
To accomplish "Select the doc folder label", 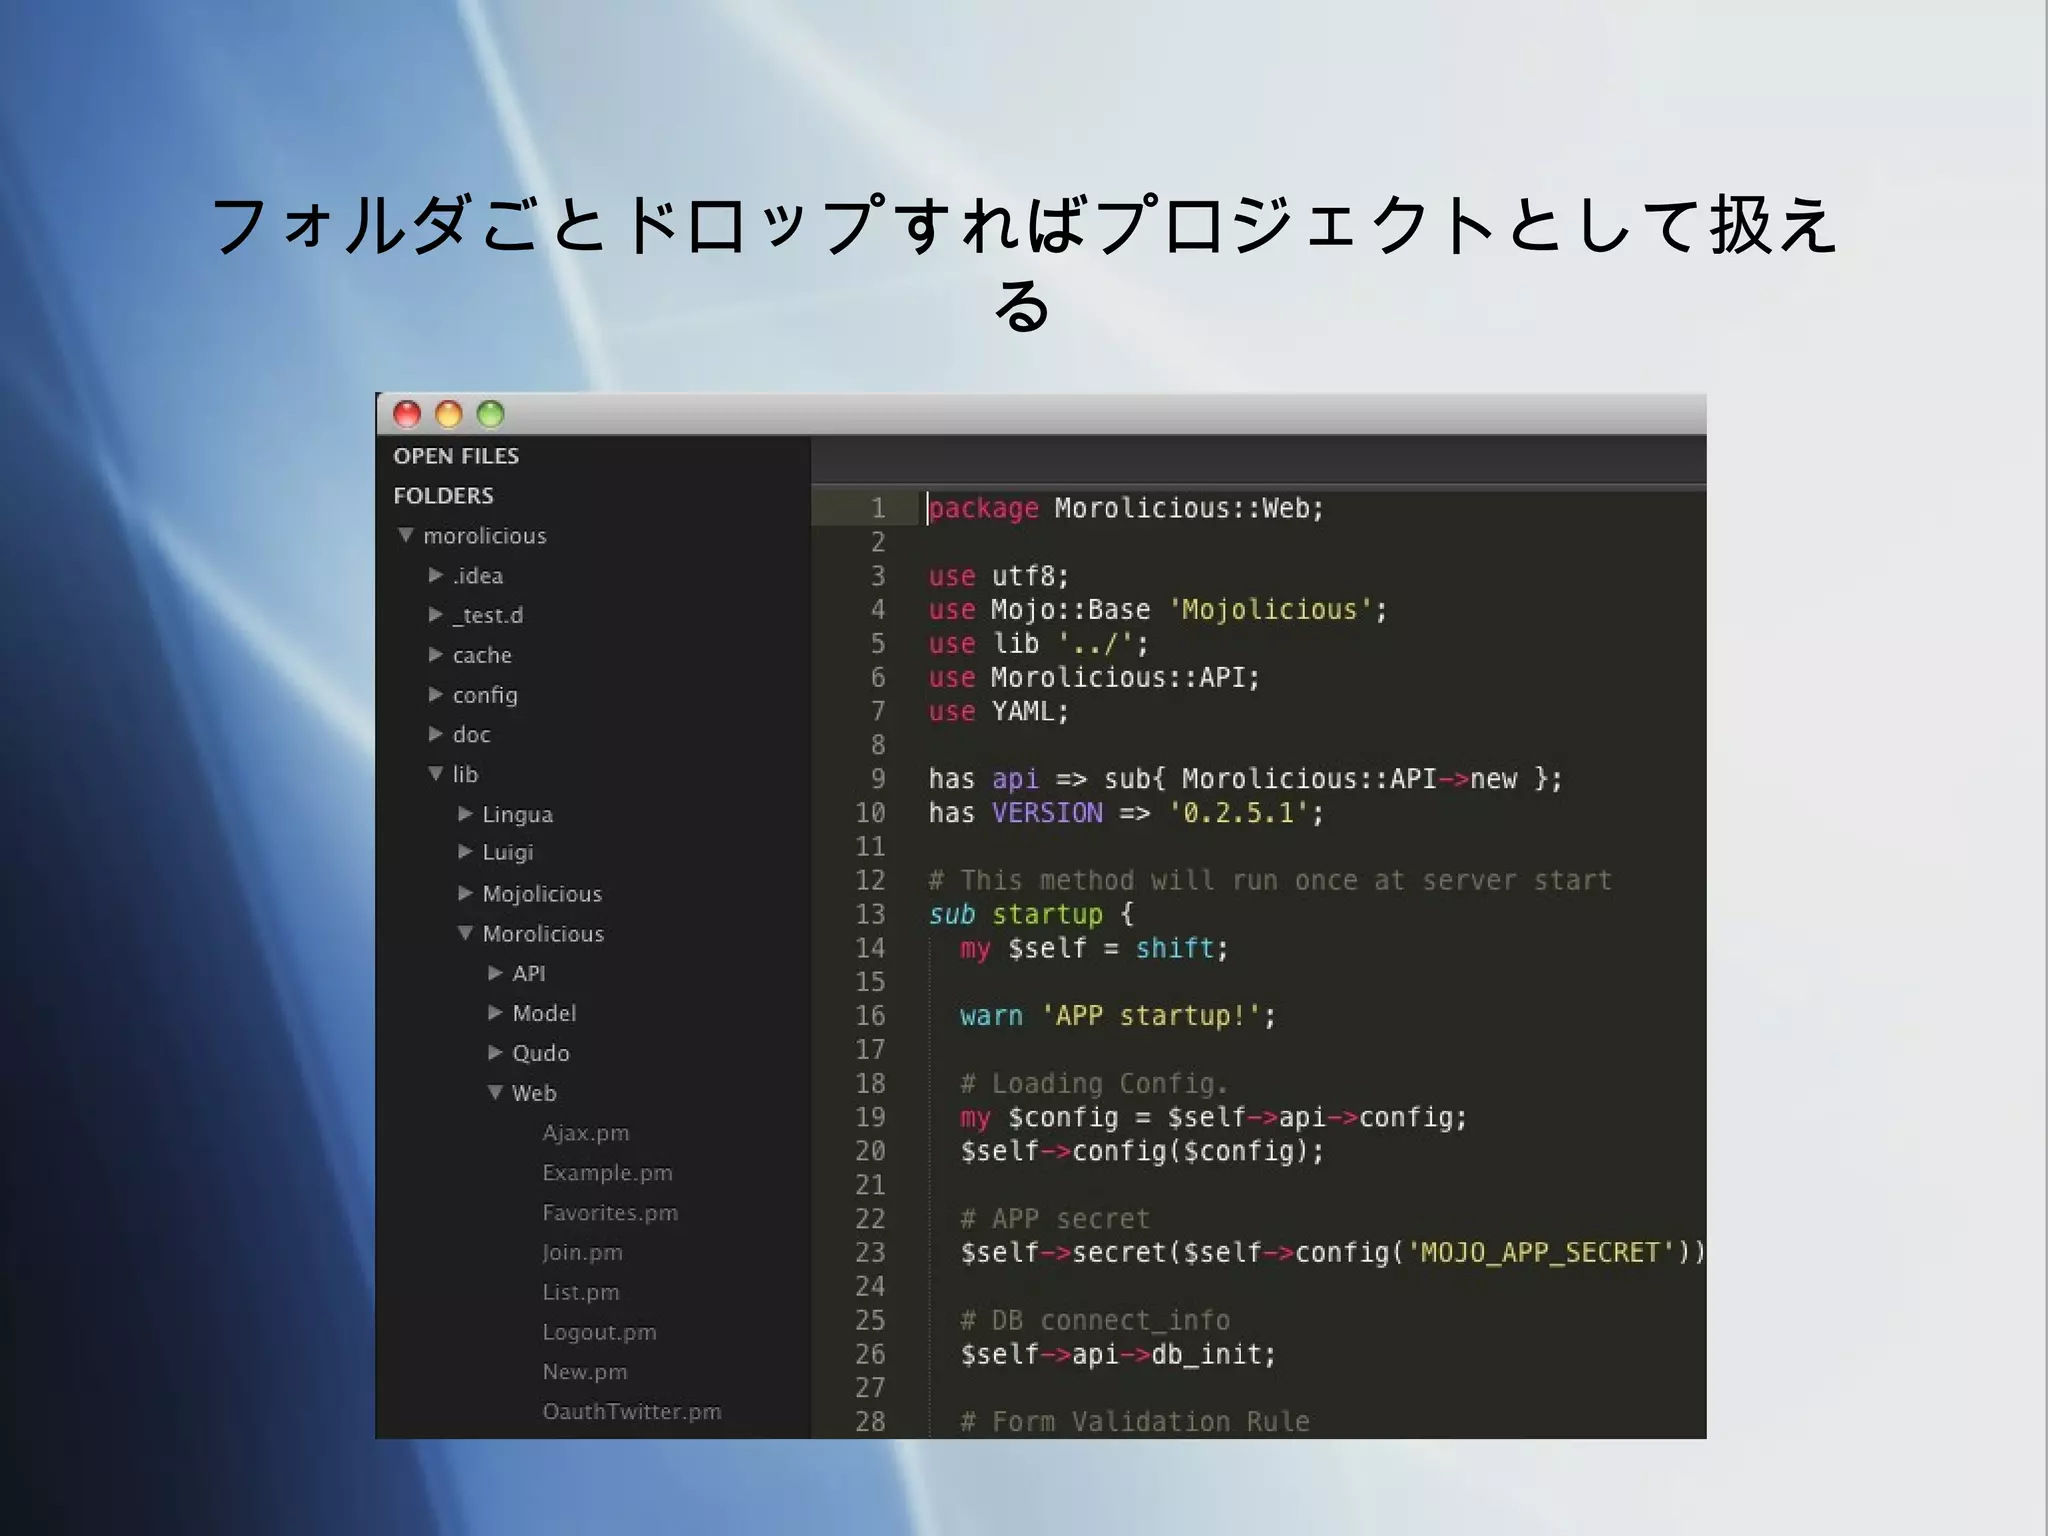I will 472,735.
